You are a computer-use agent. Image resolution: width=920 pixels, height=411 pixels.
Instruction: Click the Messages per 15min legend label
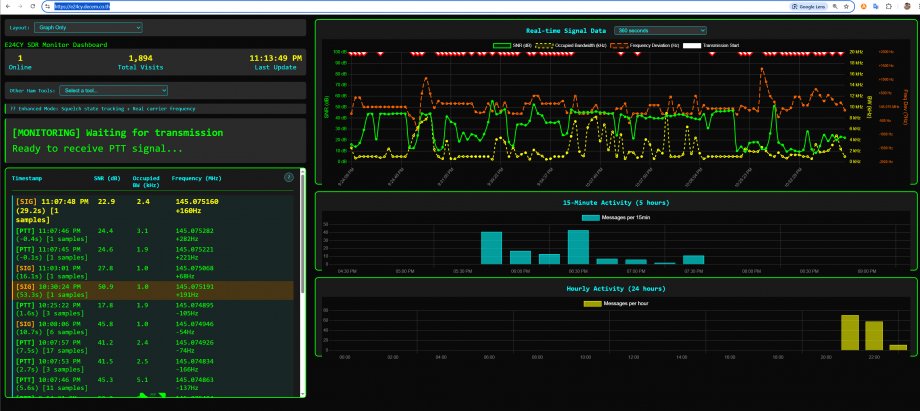pyautogui.click(x=628, y=217)
